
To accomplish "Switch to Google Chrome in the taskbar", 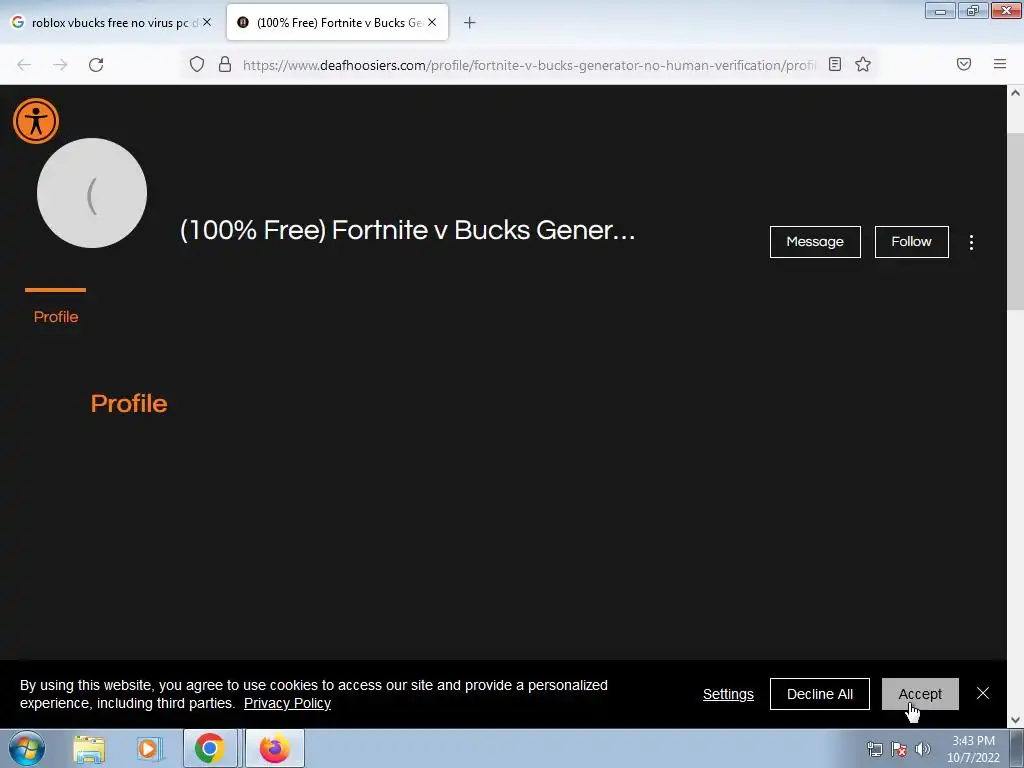I will [210, 748].
